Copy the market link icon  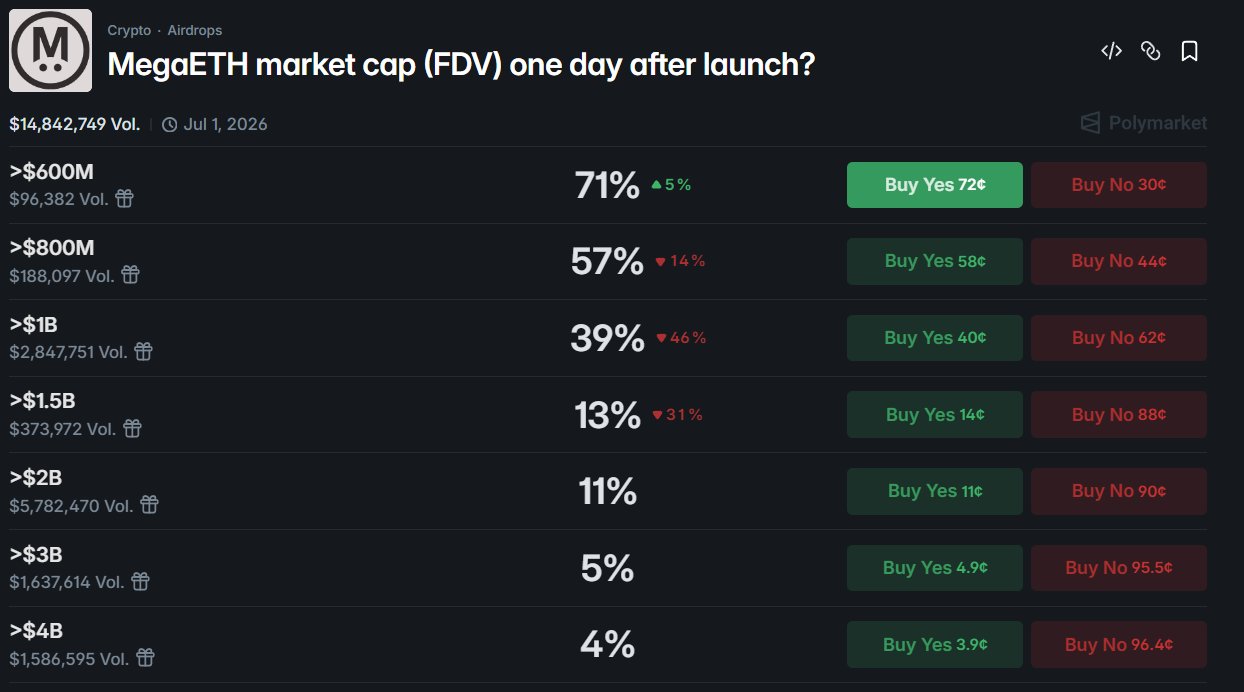click(x=1150, y=51)
